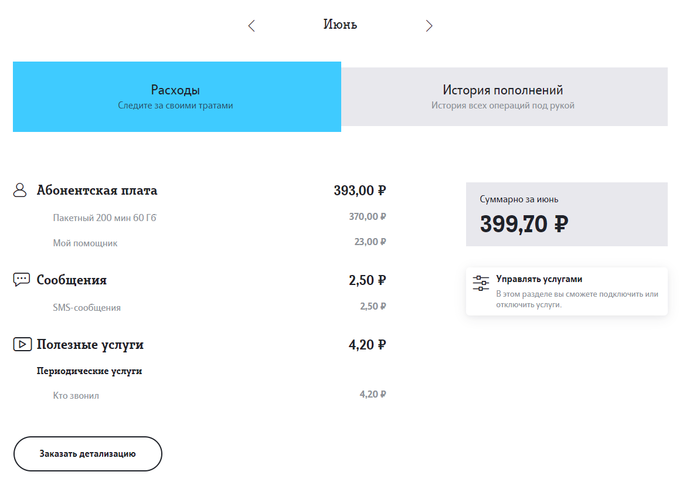Click the next month arrow
The height and width of the screenshot is (482, 700).
click(429, 26)
